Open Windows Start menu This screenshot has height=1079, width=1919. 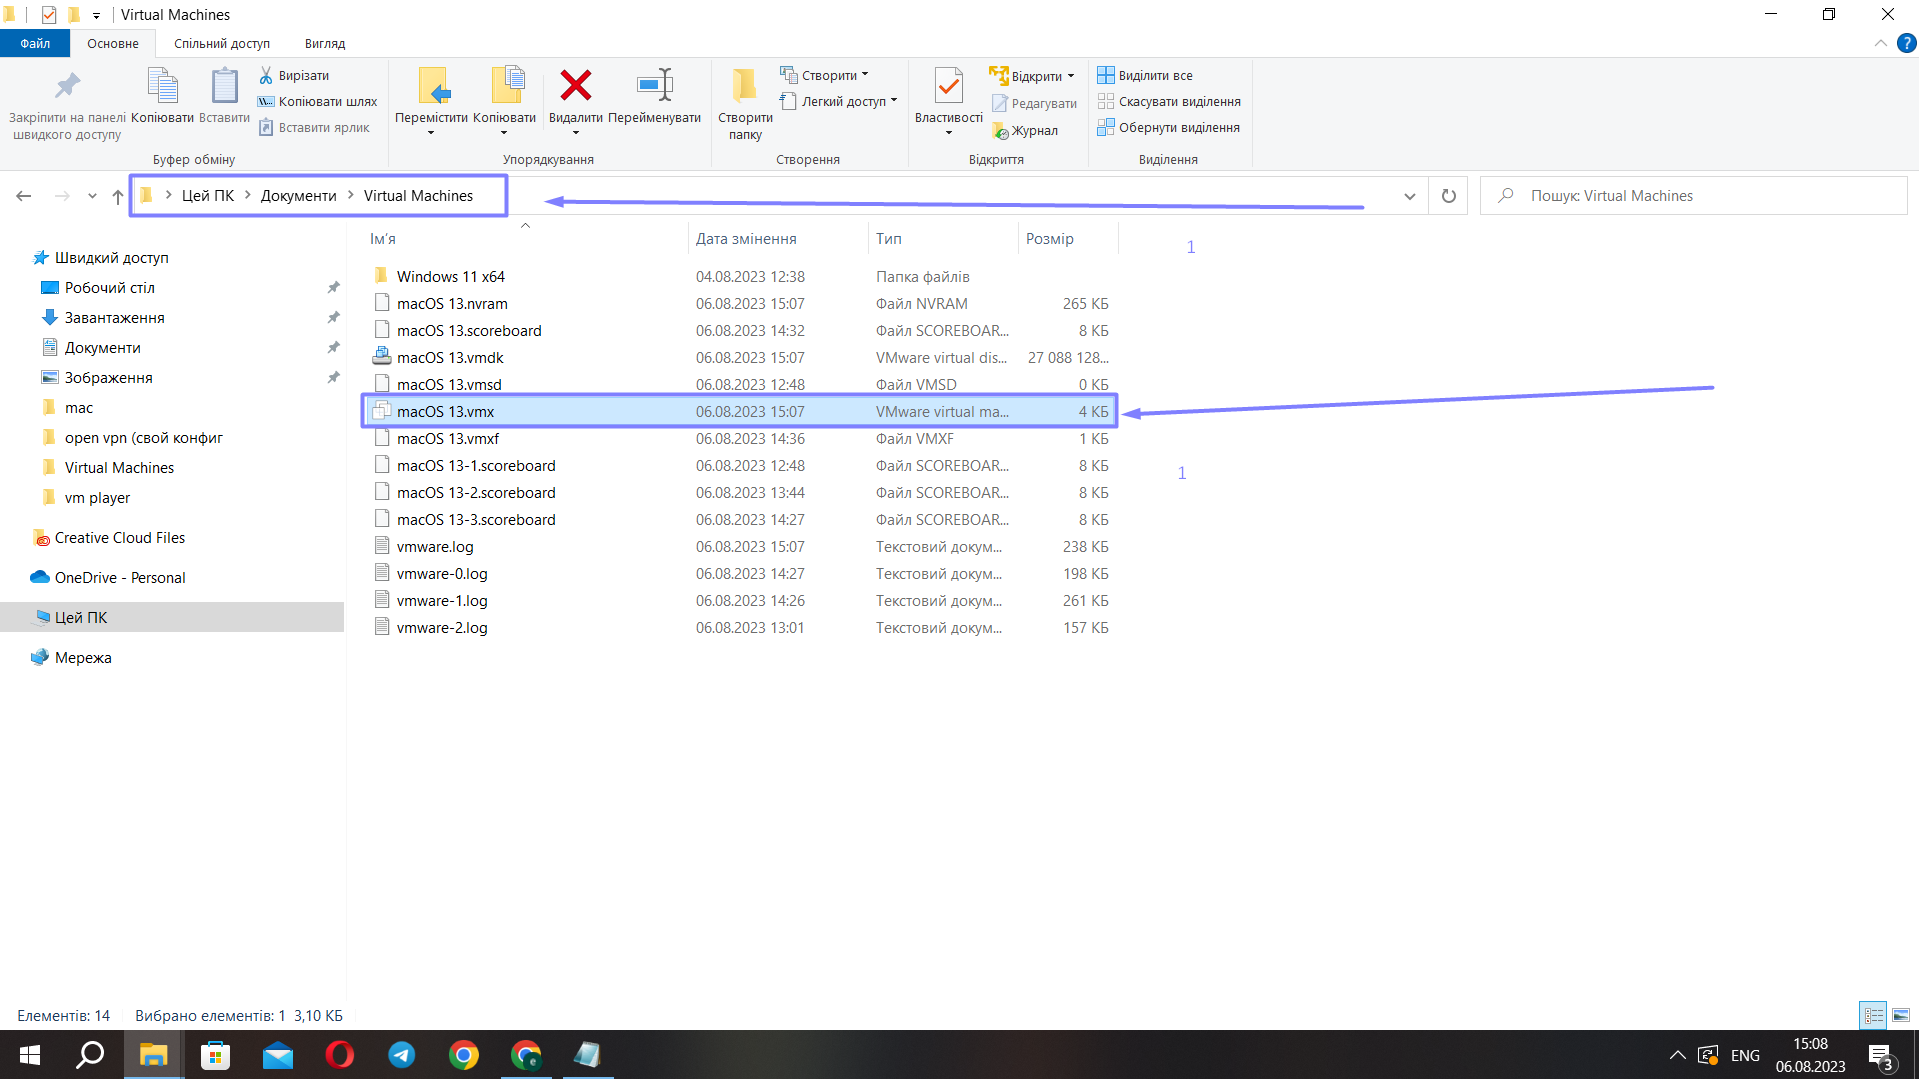pos(30,1055)
